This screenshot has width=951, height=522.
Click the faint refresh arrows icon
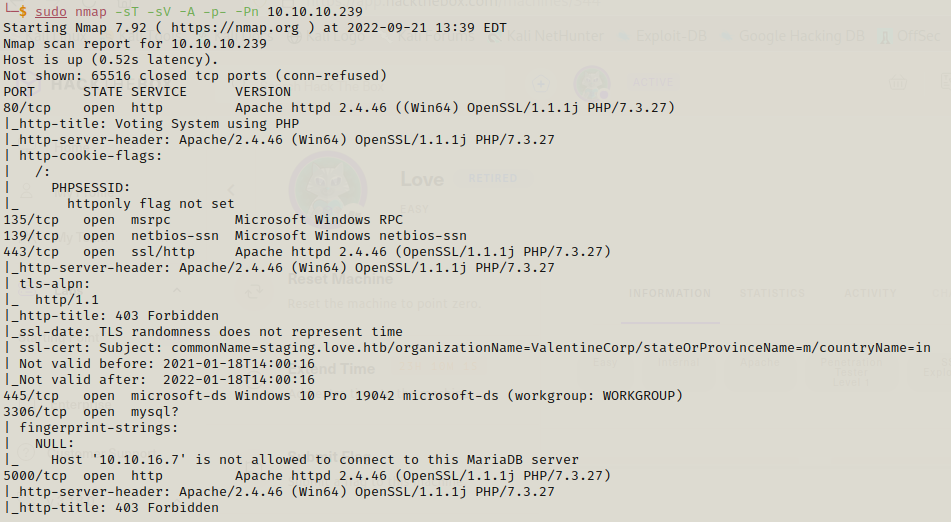[x=254, y=292]
